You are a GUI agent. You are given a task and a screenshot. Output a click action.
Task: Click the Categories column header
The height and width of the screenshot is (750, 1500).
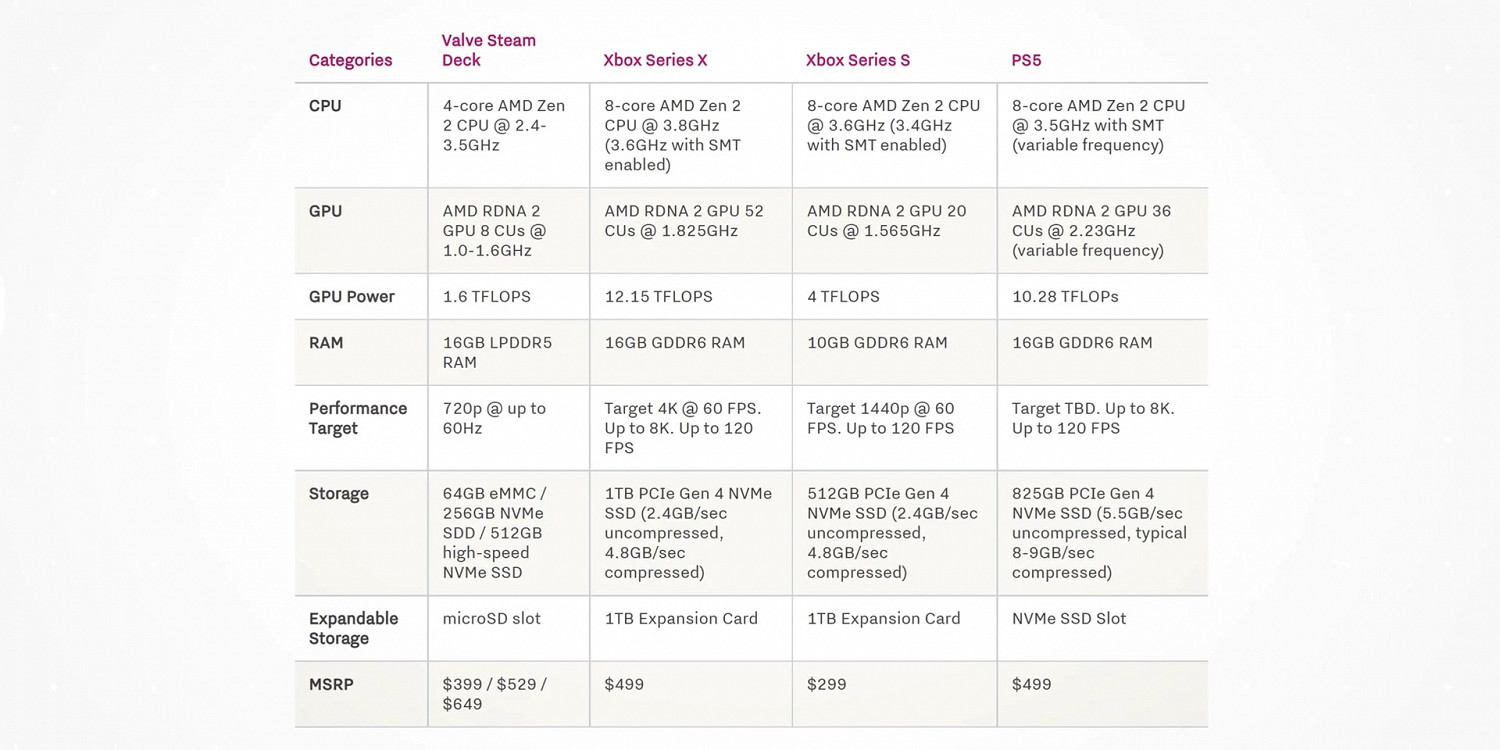350,60
